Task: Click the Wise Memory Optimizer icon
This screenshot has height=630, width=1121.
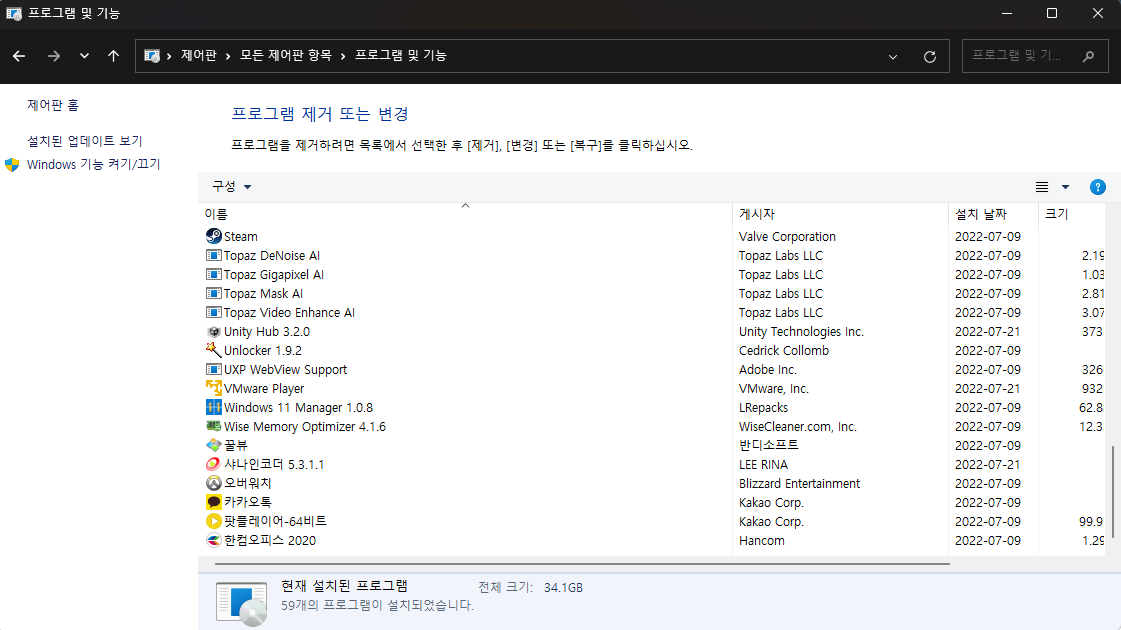Action: [x=213, y=426]
